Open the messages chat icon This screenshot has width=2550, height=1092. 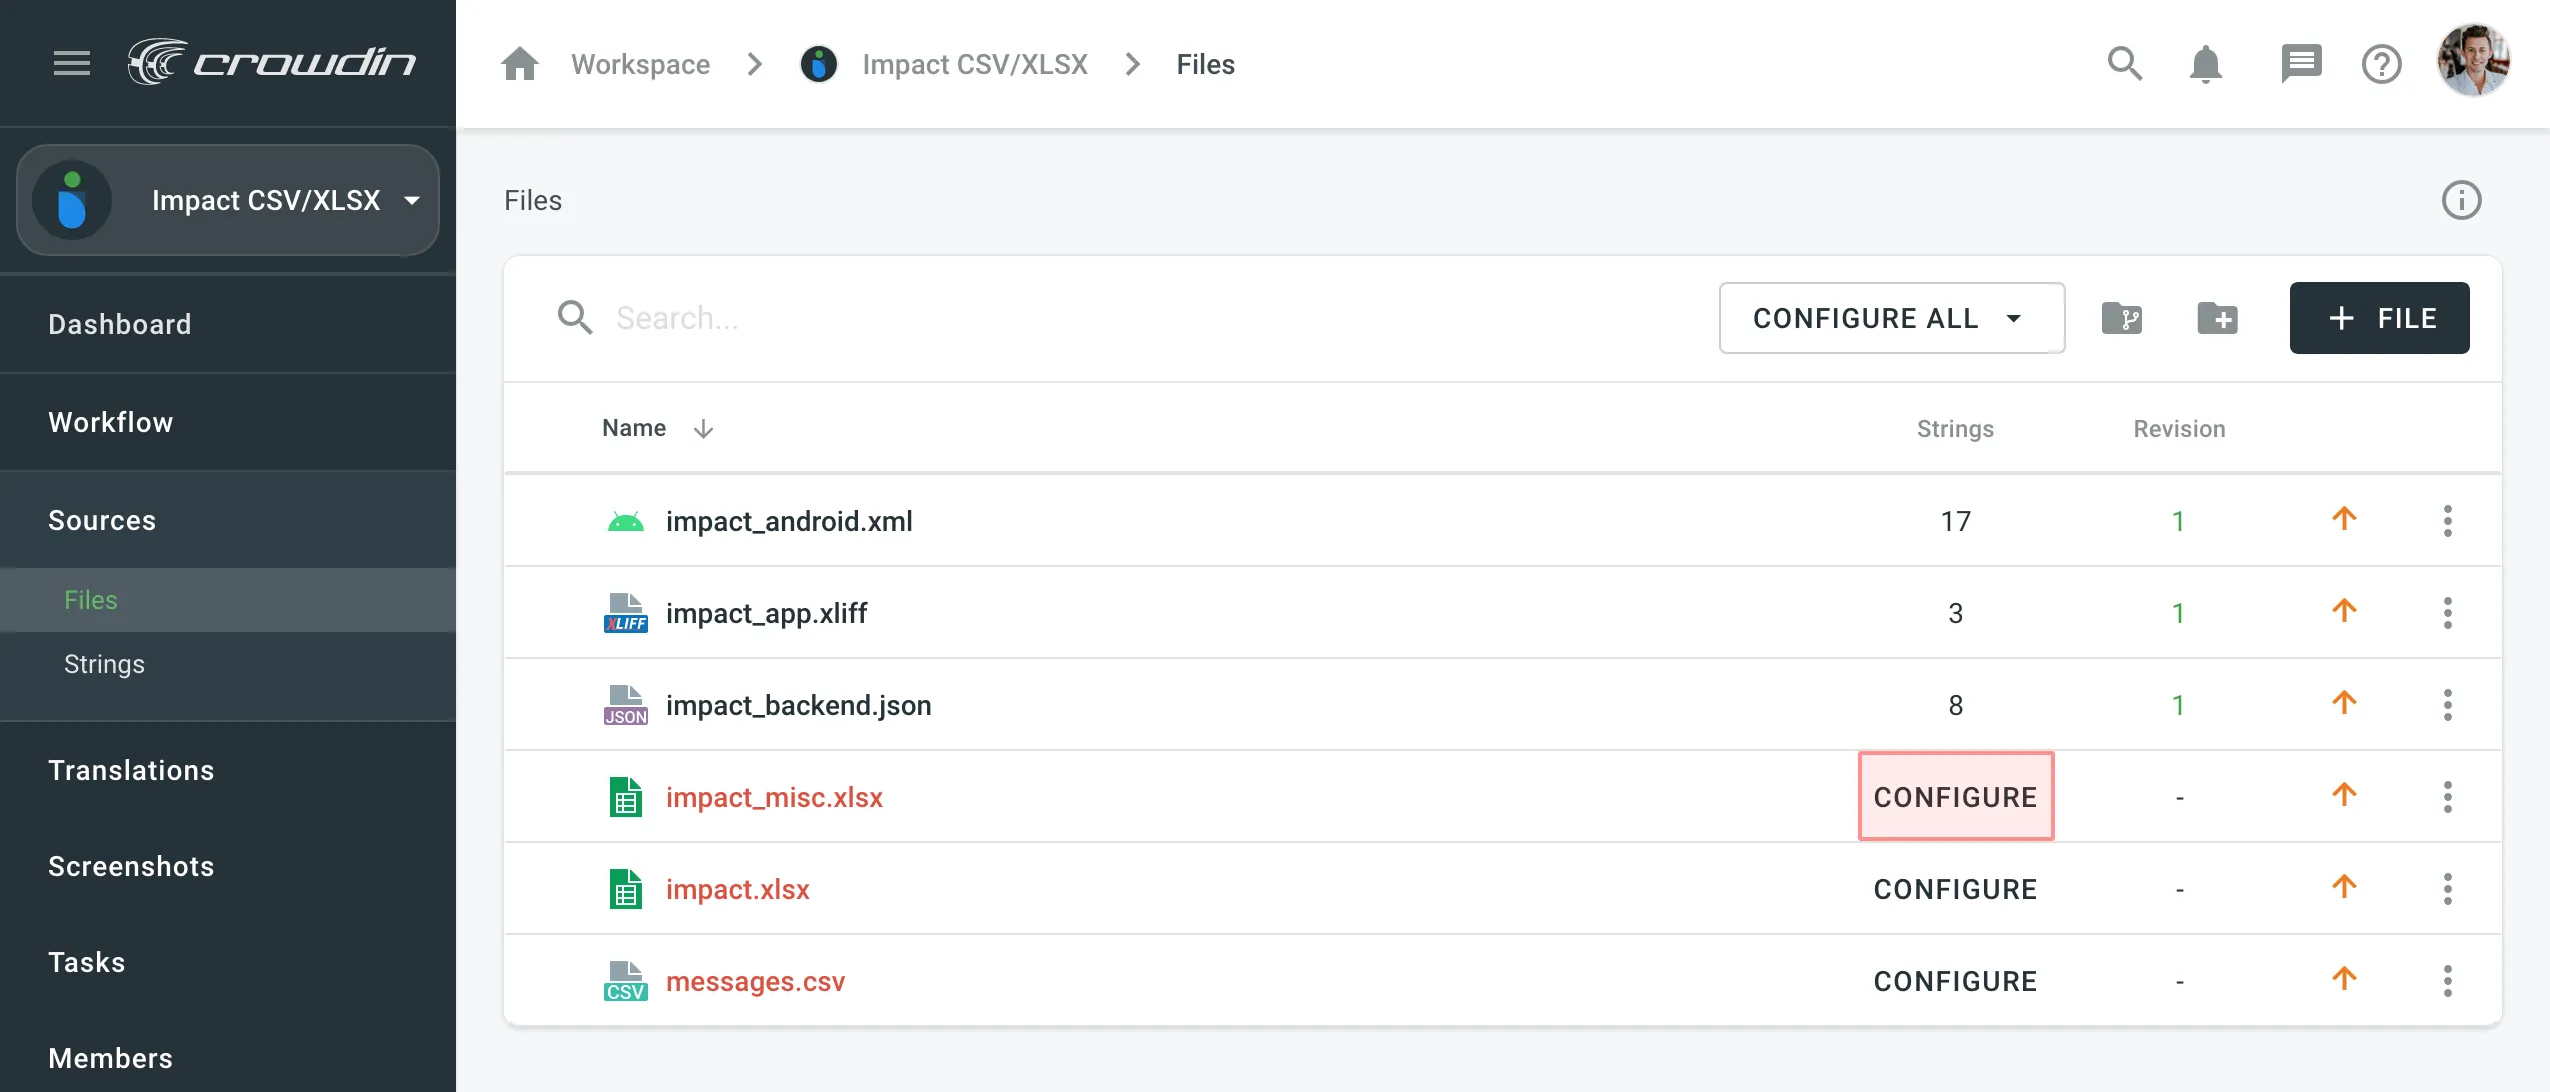2301,64
